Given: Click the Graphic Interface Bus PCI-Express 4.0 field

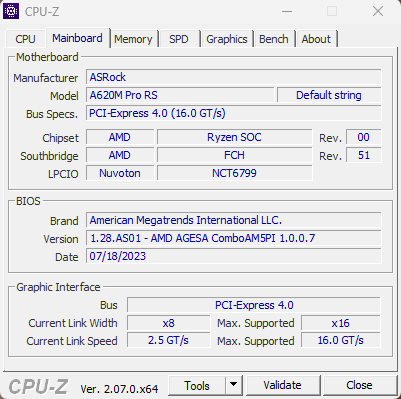Looking at the screenshot, I should 254,305.
